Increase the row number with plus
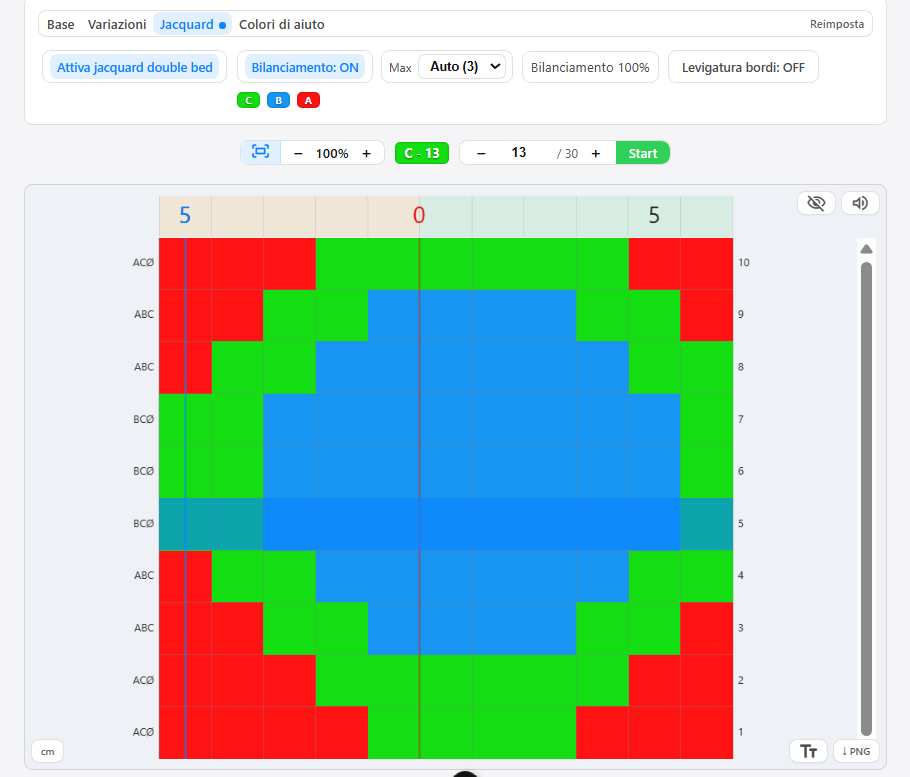The height and width of the screenshot is (777, 910). point(596,153)
